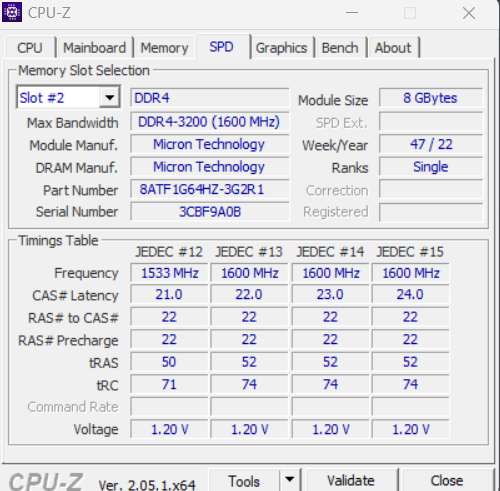Switch to the Mainboard tab
Viewport: 500px width, 491px height.
pyautogui.click(x=95, y=48)
